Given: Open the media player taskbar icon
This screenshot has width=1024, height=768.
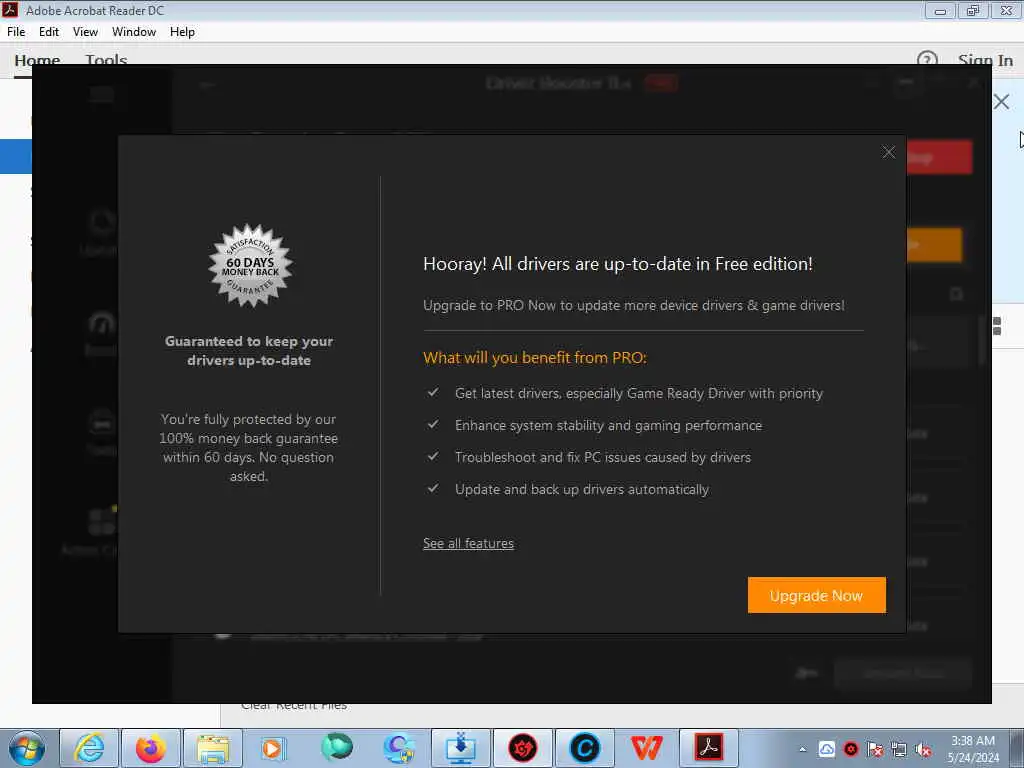Looking at the screenshot, I should (x=273, y=748).
